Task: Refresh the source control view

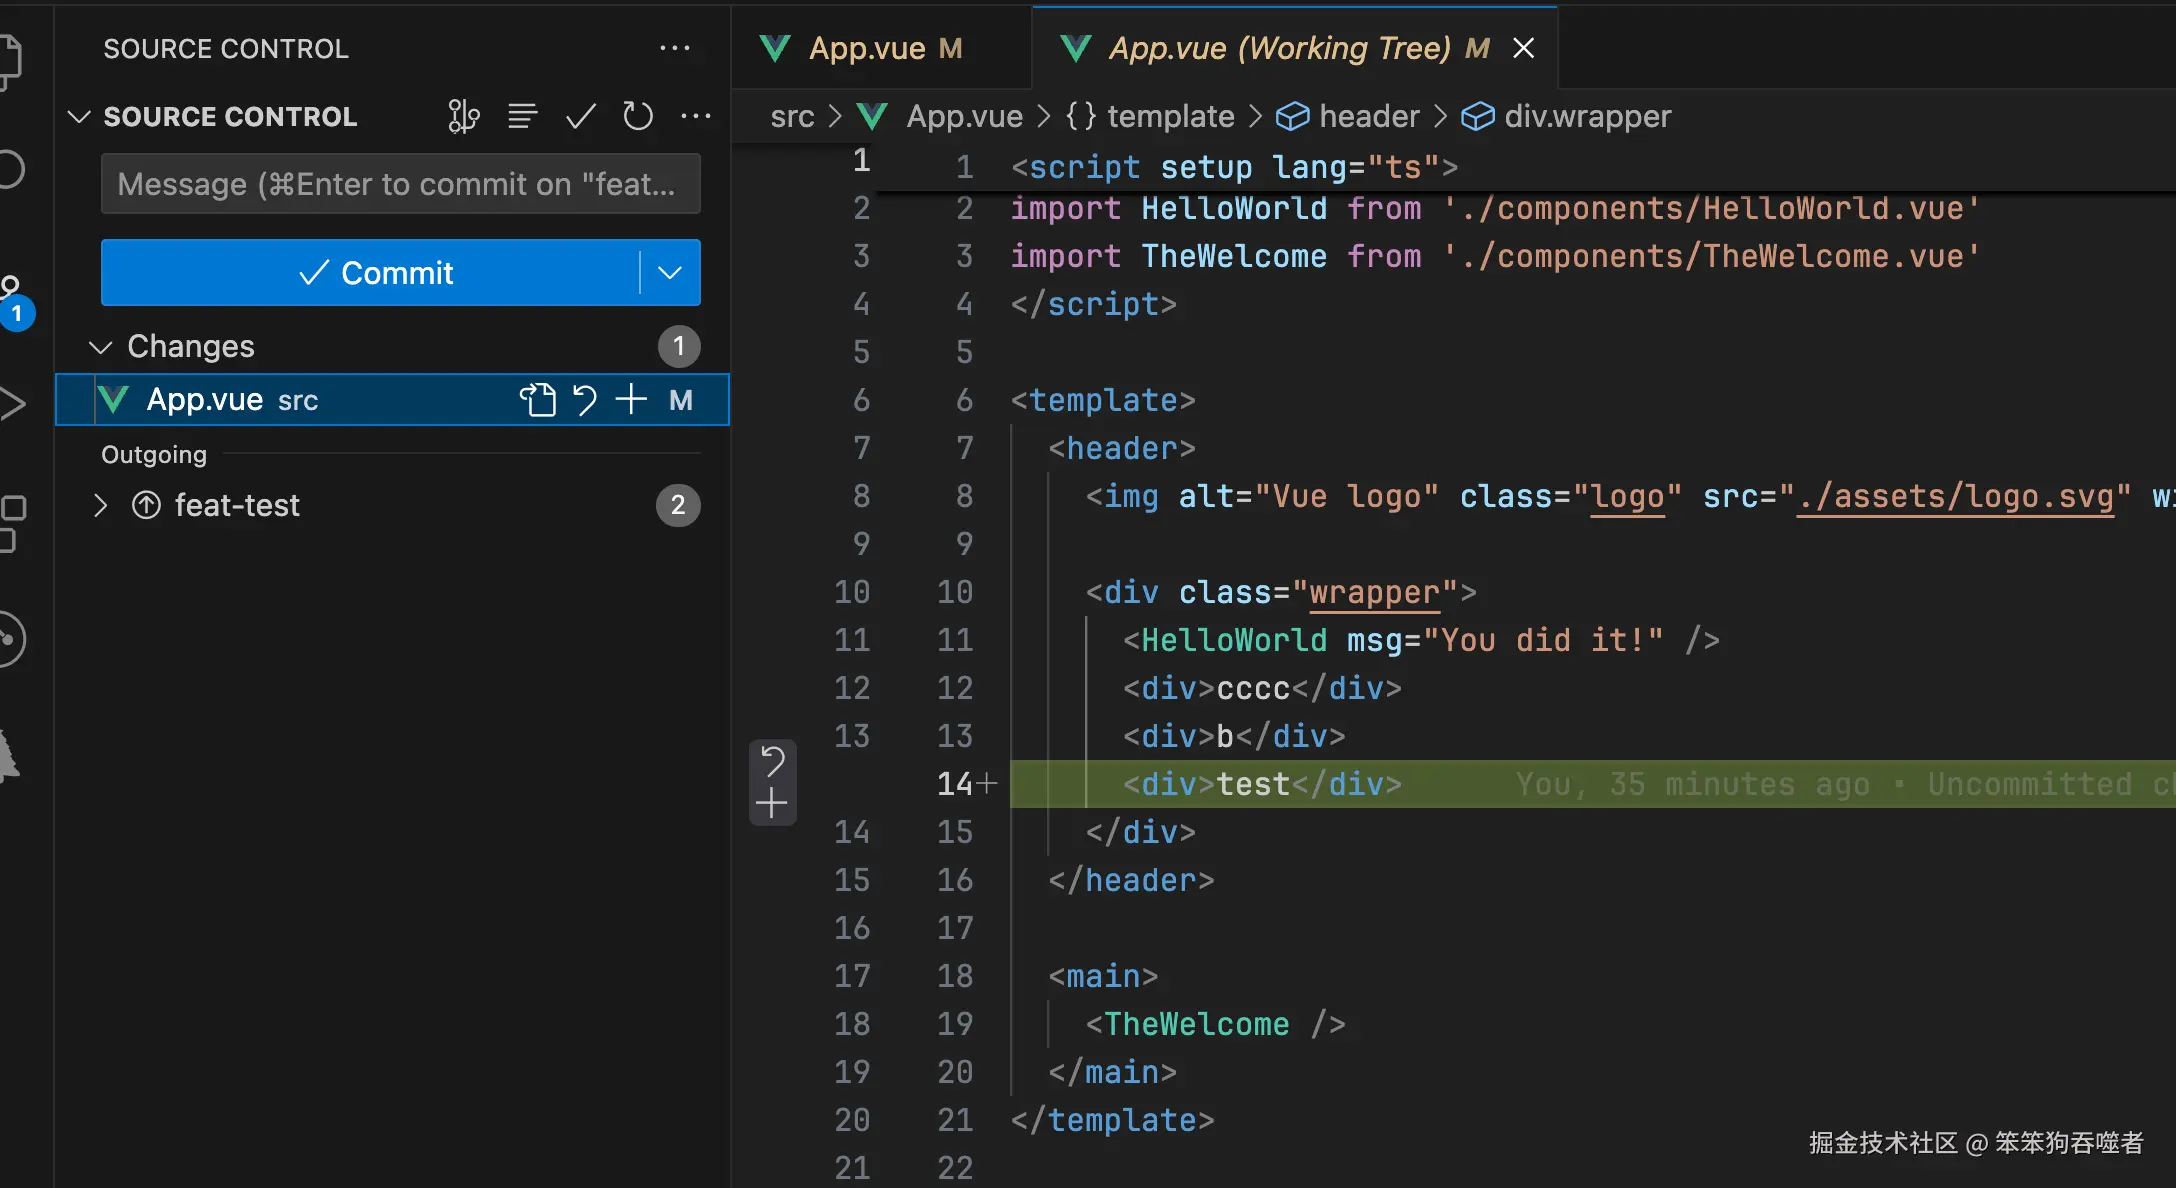Action: coord(637,116)
